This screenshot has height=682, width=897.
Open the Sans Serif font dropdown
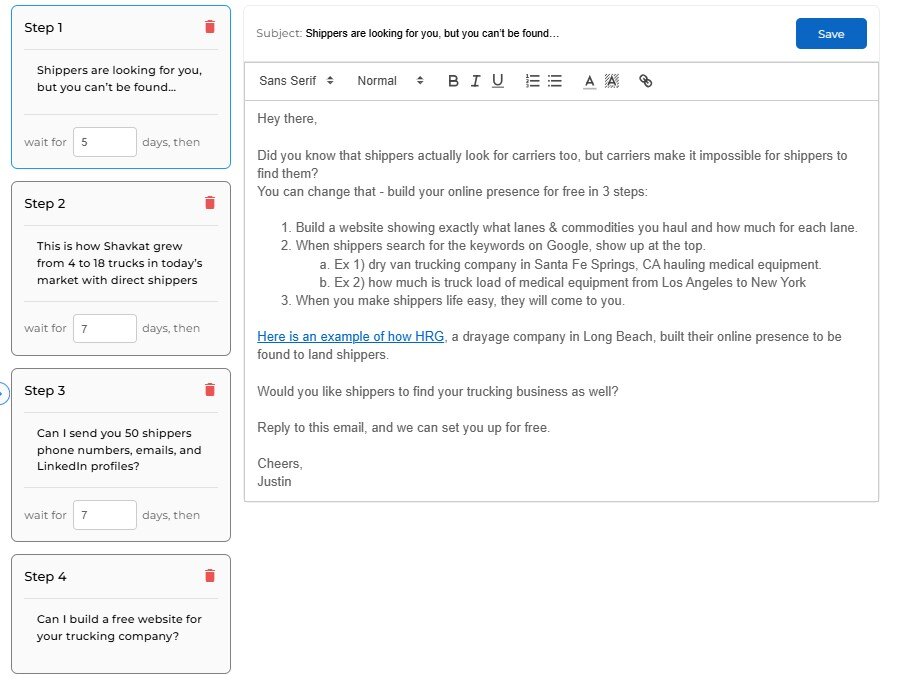pyautogui.click(x=296, y=81)
